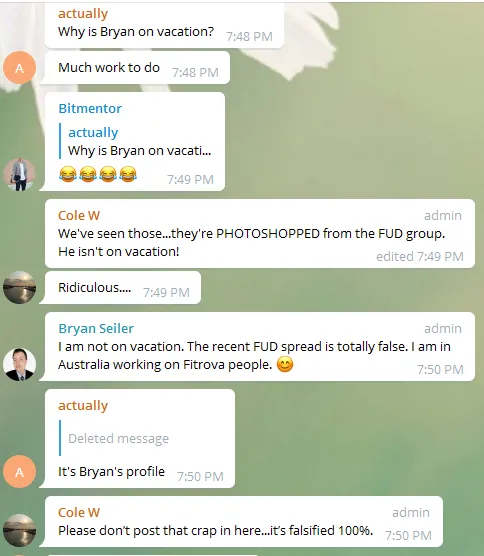Open the 'Bitmentor' sender name
Screen dimensions: 484x556
pos(90,109)
